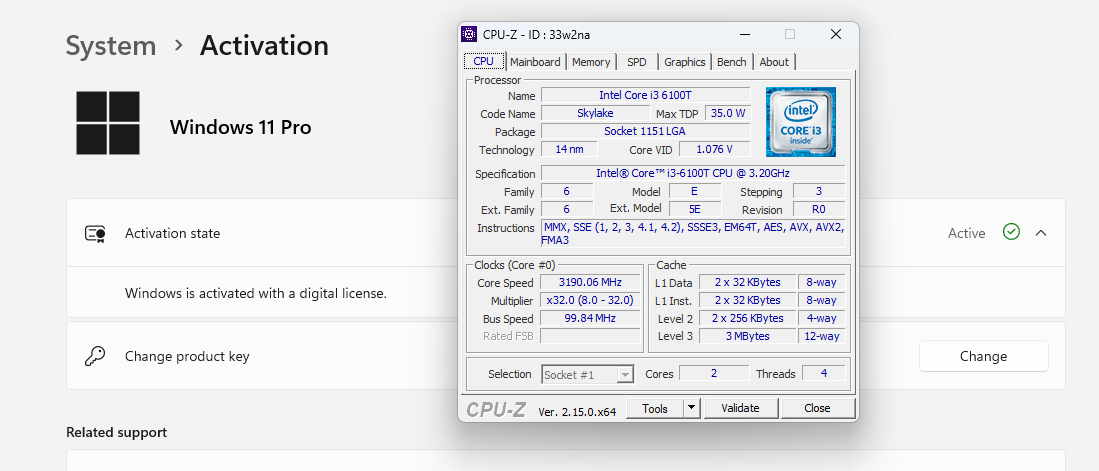Viewport: 1099px width, 471px height.
Task: Close the CPU-Z window with X
Action: coord(835,34)
